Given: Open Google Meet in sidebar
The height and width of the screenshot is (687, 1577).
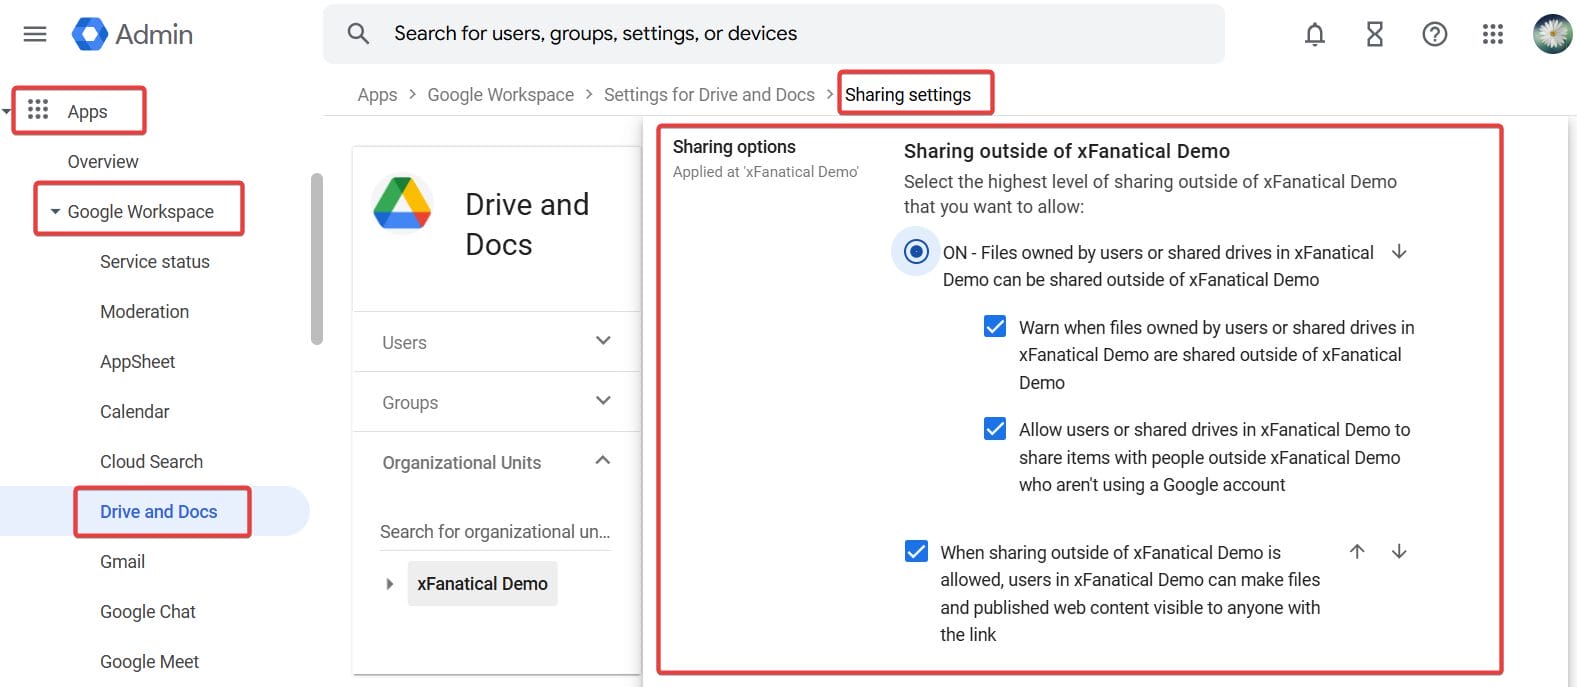Looking at the screenshot, I should (150, 662).
